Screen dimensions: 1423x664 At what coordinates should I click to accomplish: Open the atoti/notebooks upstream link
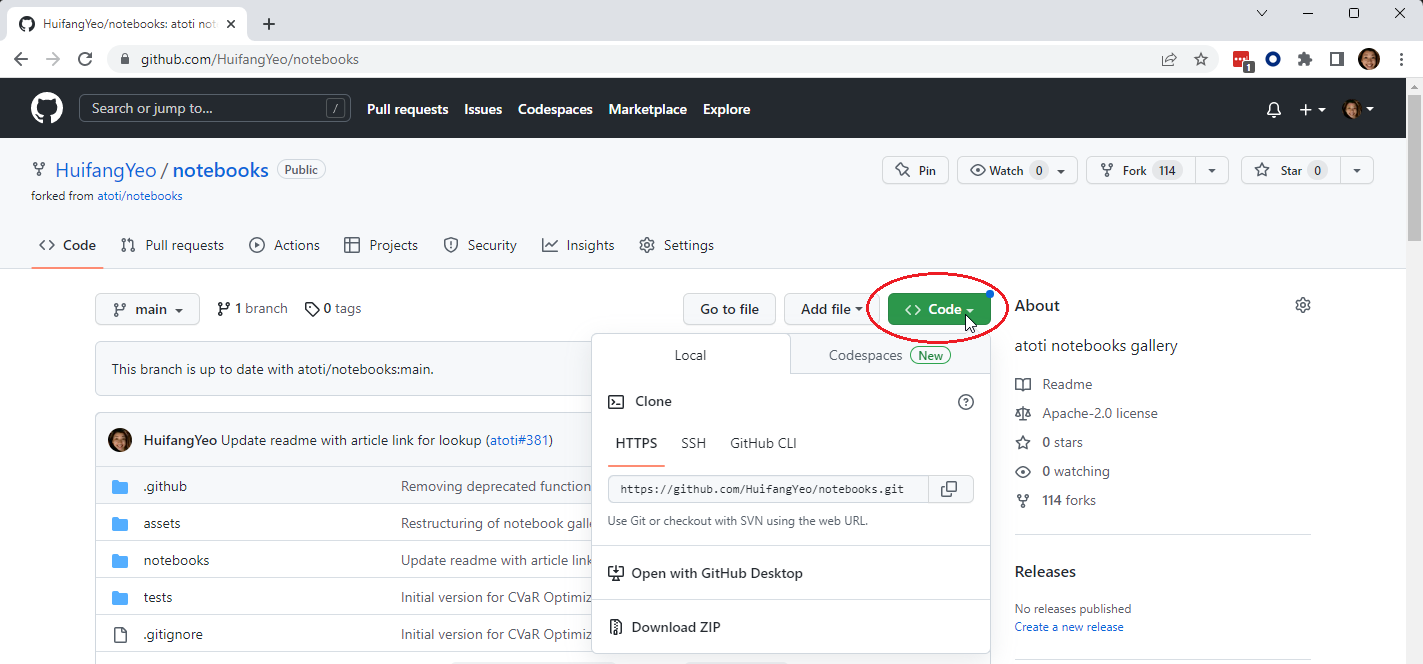pos(140,196)
